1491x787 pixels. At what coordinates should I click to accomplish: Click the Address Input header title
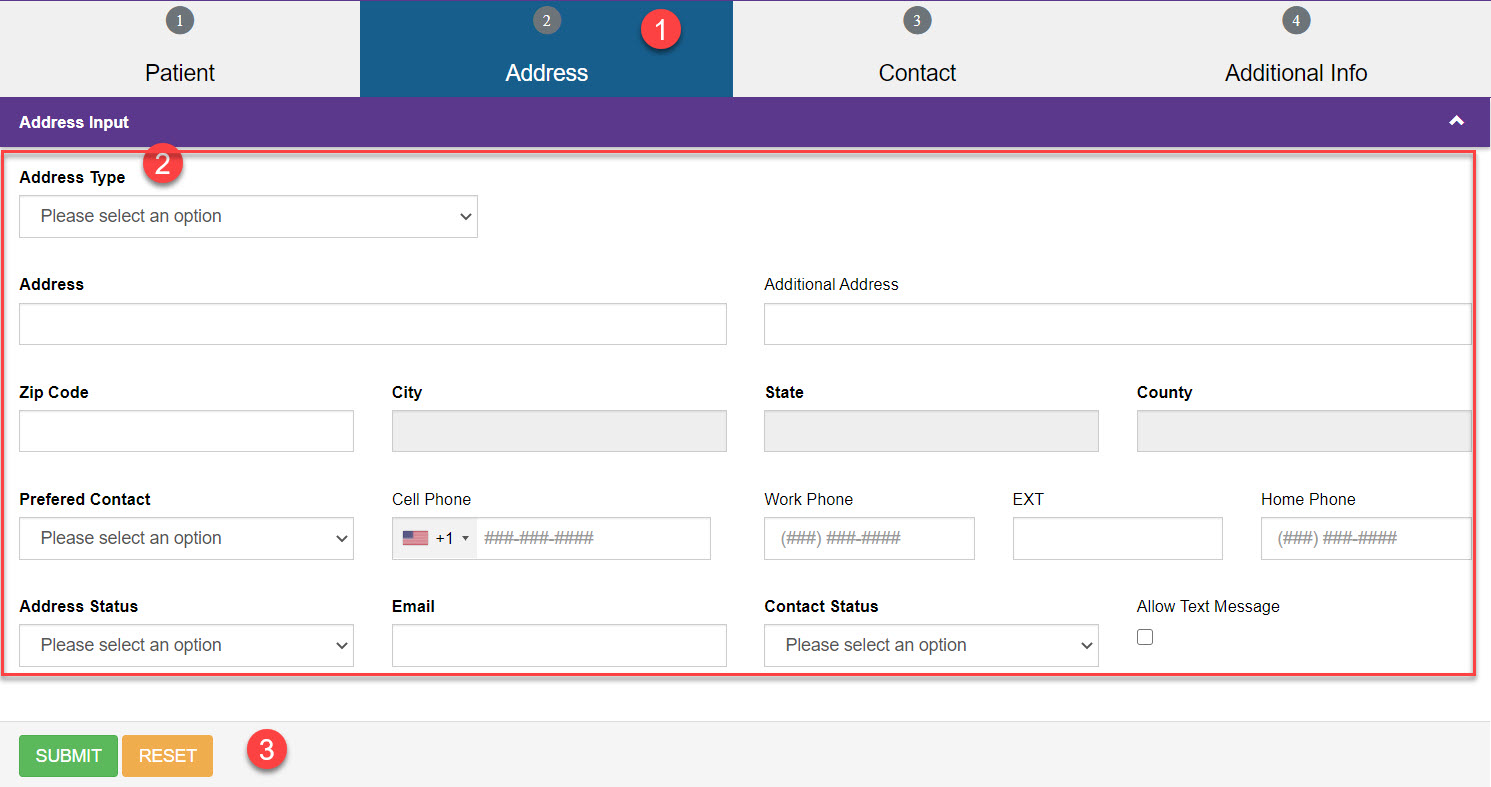point(74,122)
